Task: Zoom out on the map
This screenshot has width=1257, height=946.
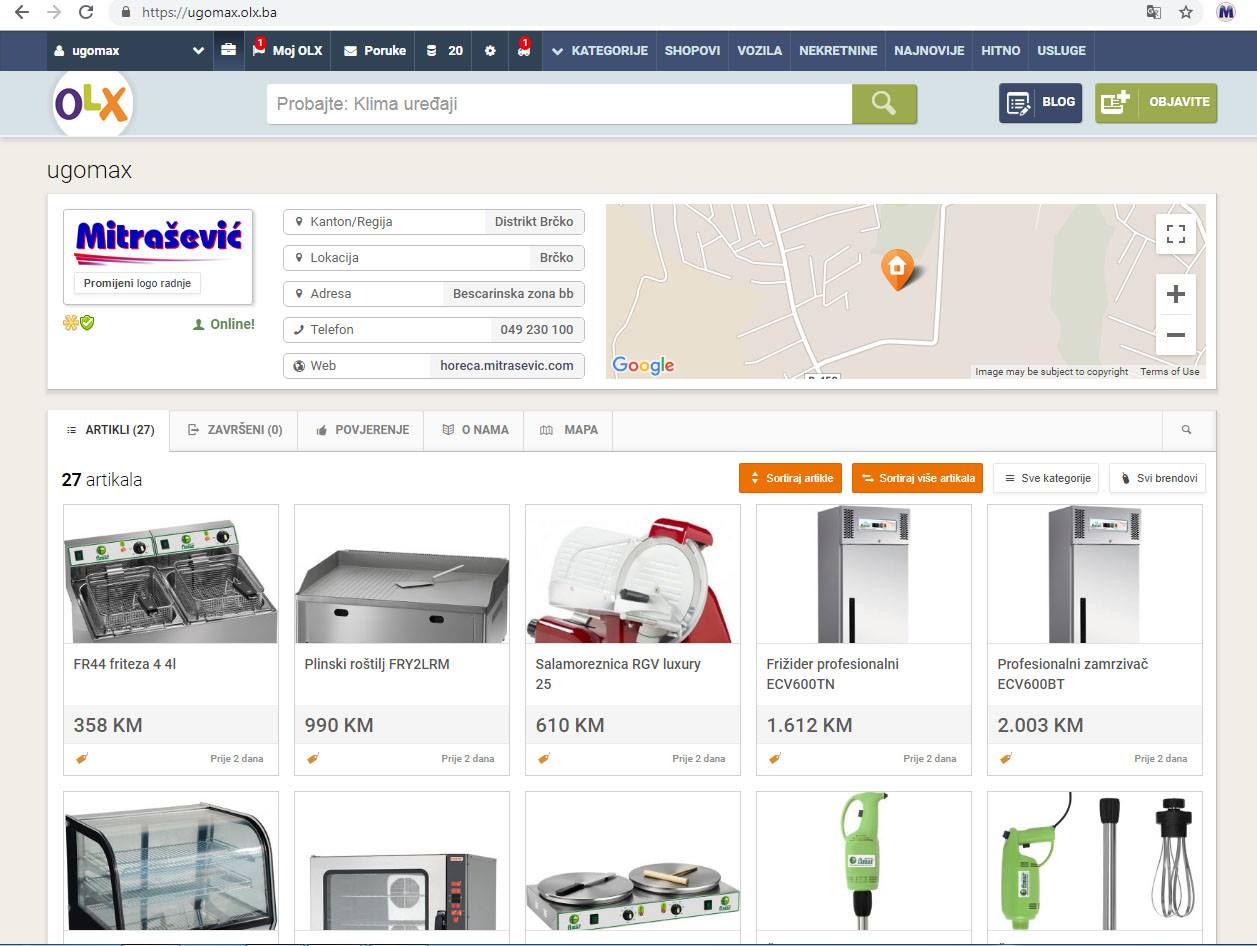Action: [1176, 335]
